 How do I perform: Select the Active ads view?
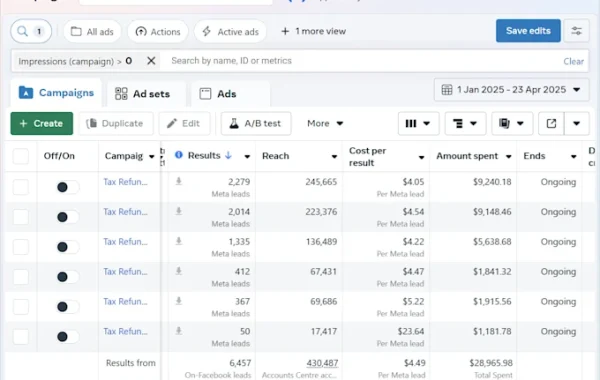coord(230,31)
